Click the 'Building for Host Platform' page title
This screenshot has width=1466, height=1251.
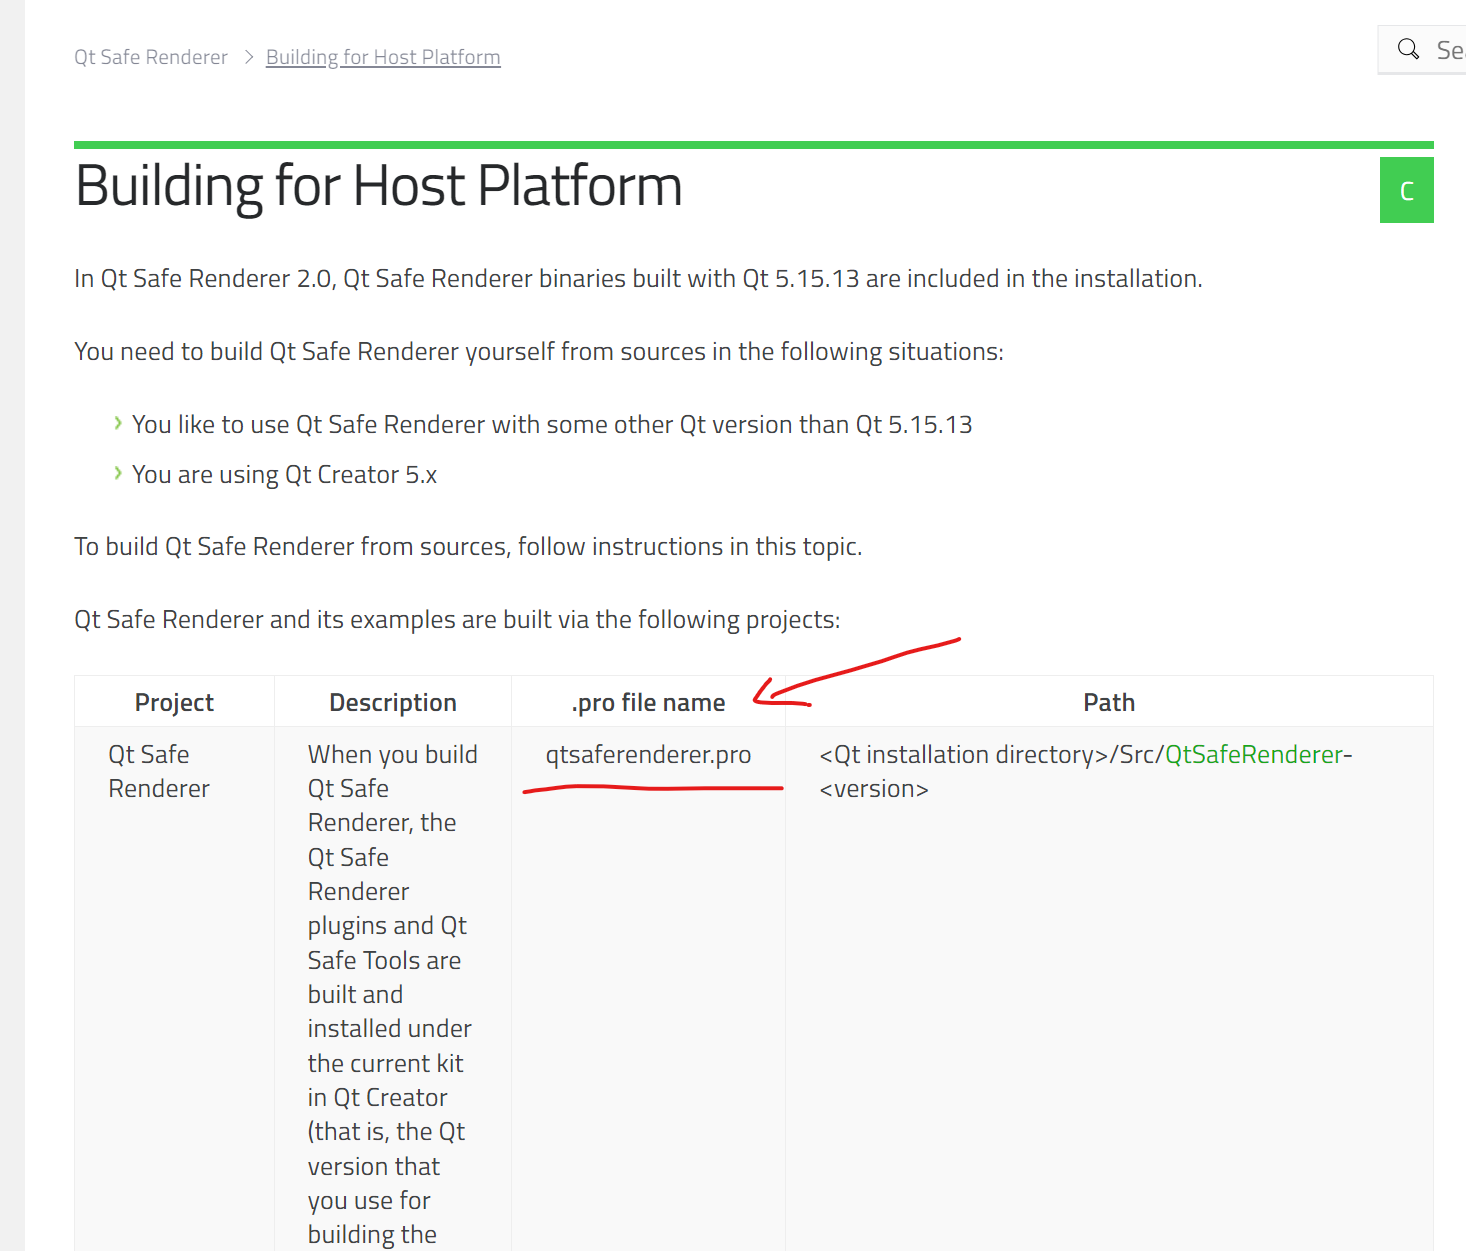[379, 186]
